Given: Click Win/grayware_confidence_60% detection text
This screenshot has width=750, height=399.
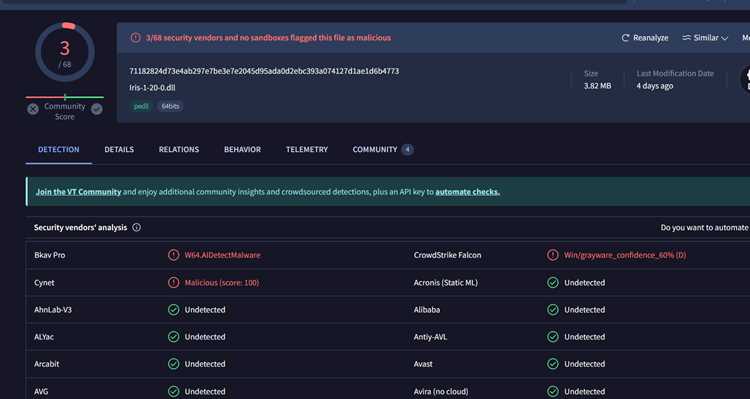Looking at the screenshot, I should coord(625,255).
